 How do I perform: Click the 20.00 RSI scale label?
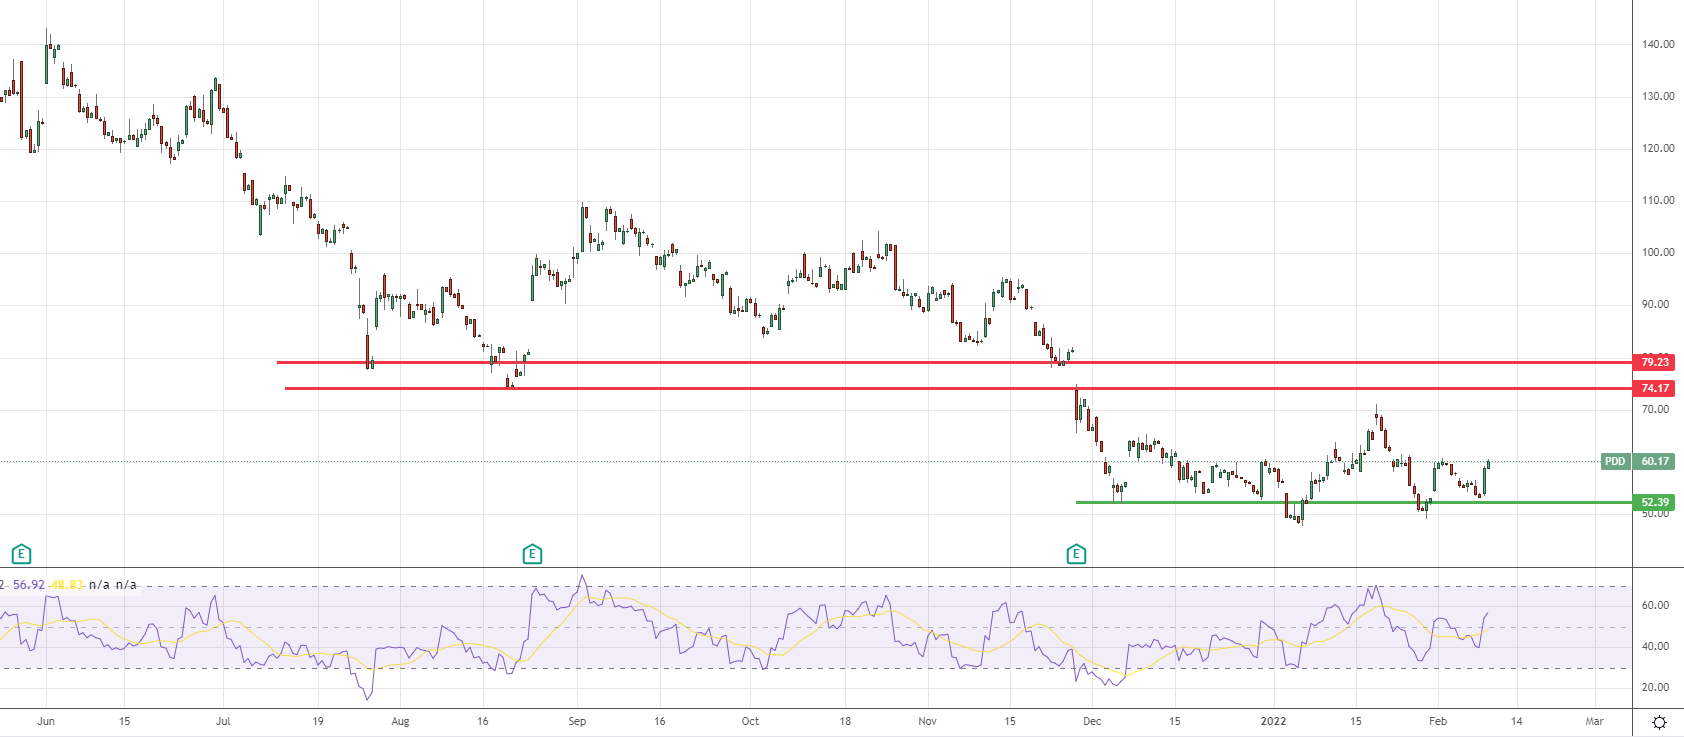coord(1655,687)
